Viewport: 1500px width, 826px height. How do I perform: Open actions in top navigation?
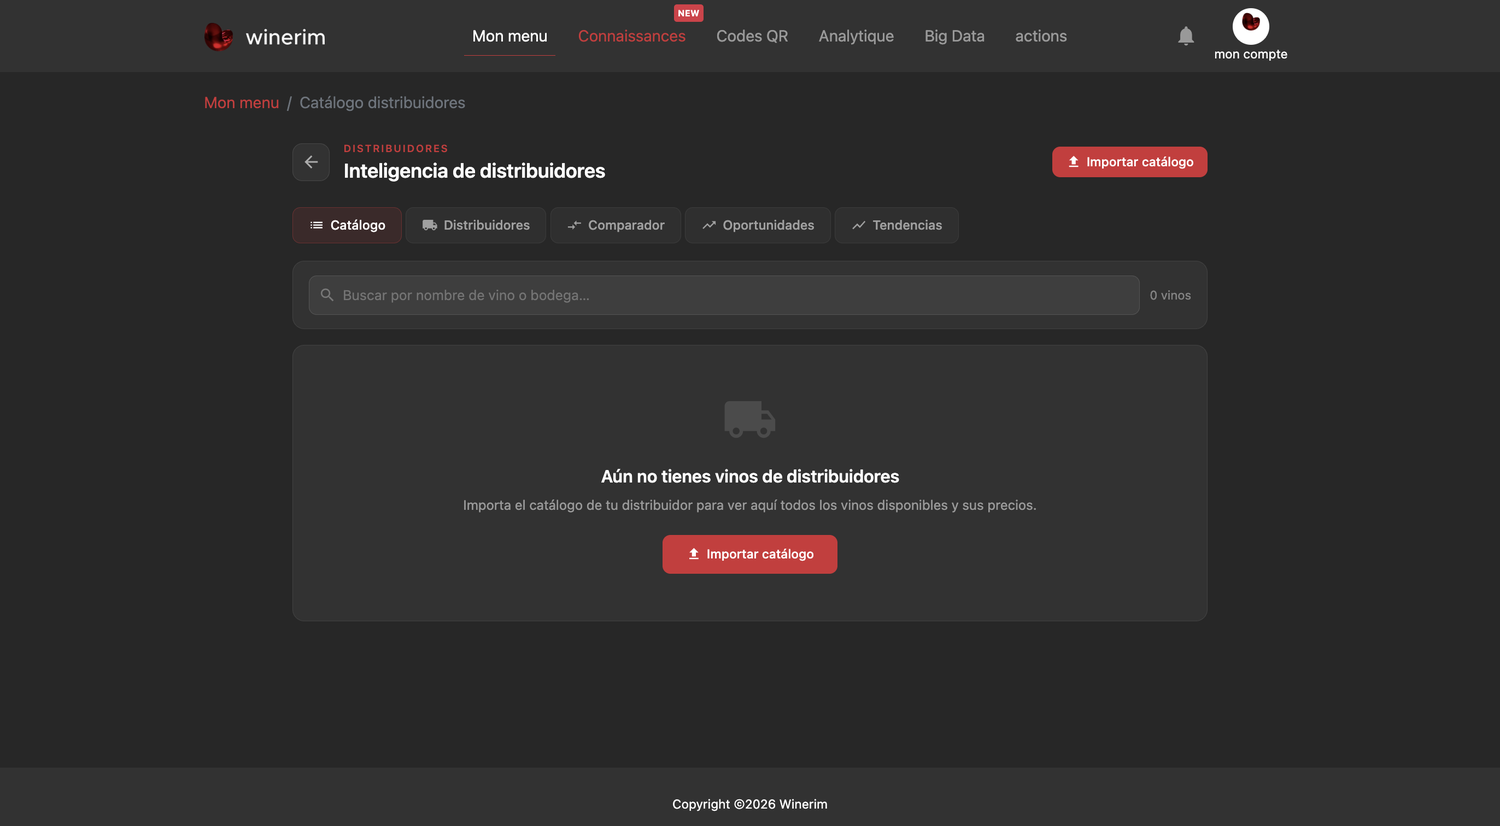pyautogui.click(x=1041, y=36)
